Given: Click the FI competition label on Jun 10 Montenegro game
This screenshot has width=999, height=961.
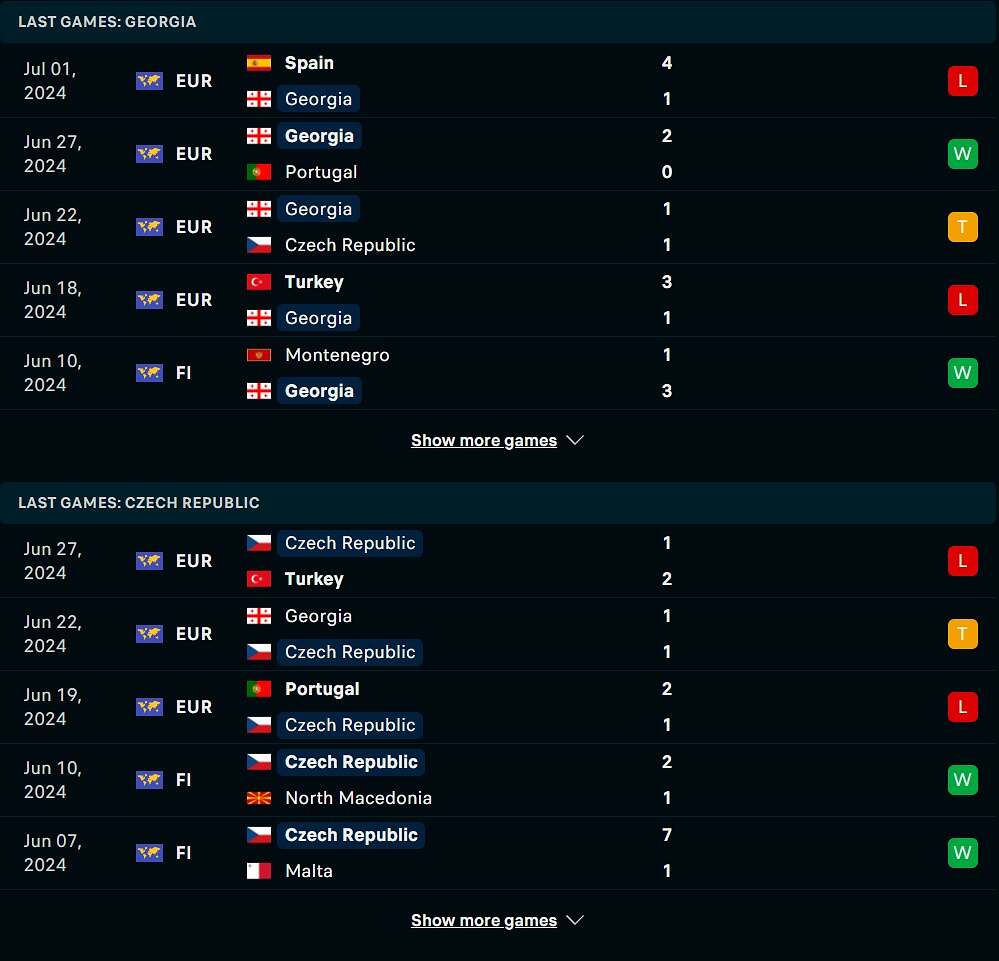Looking at the screenshot, I should pos(183,373).
